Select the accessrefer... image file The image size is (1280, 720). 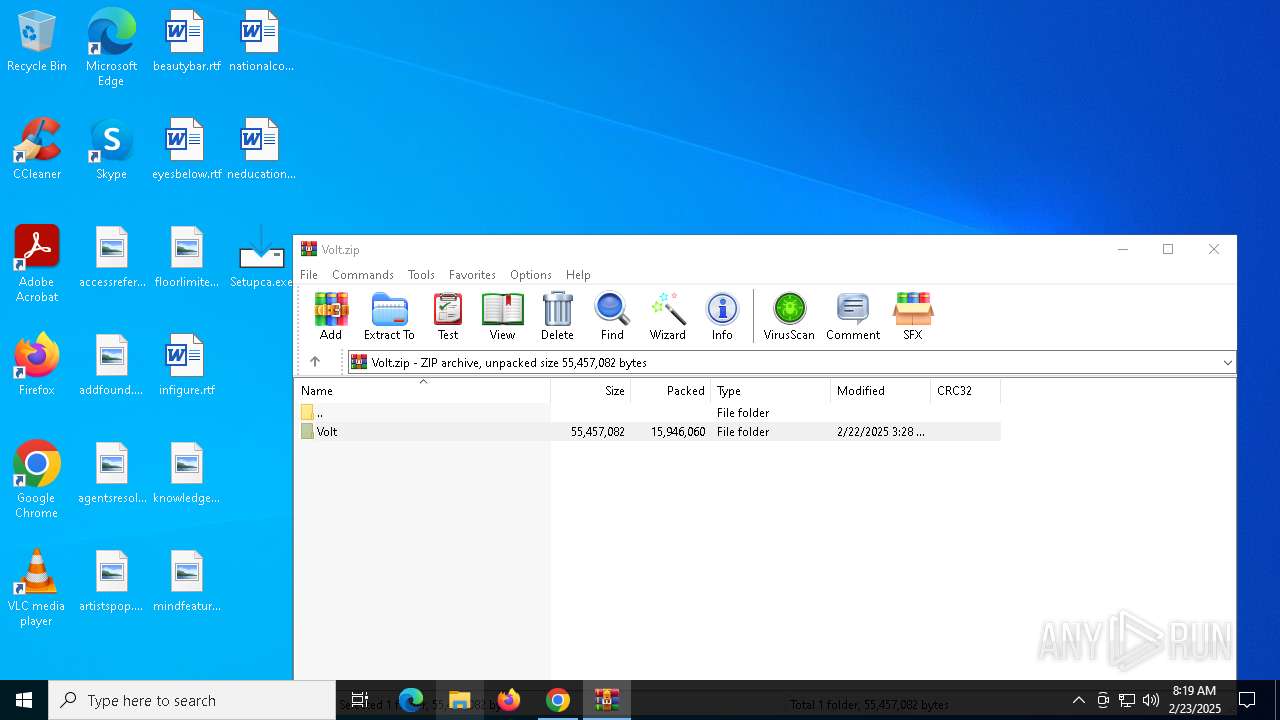point(112,257)
